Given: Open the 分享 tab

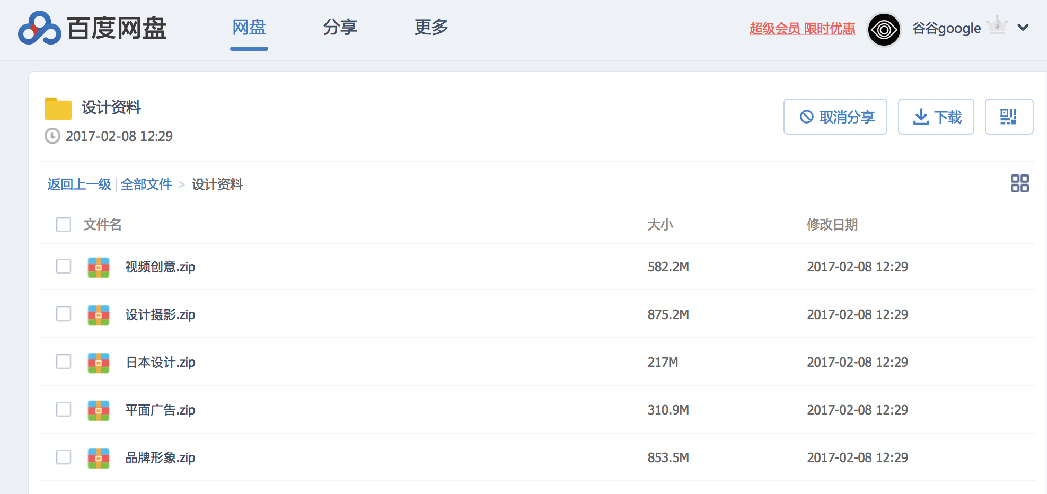Looking at the screenshot, I should [340, 28].
